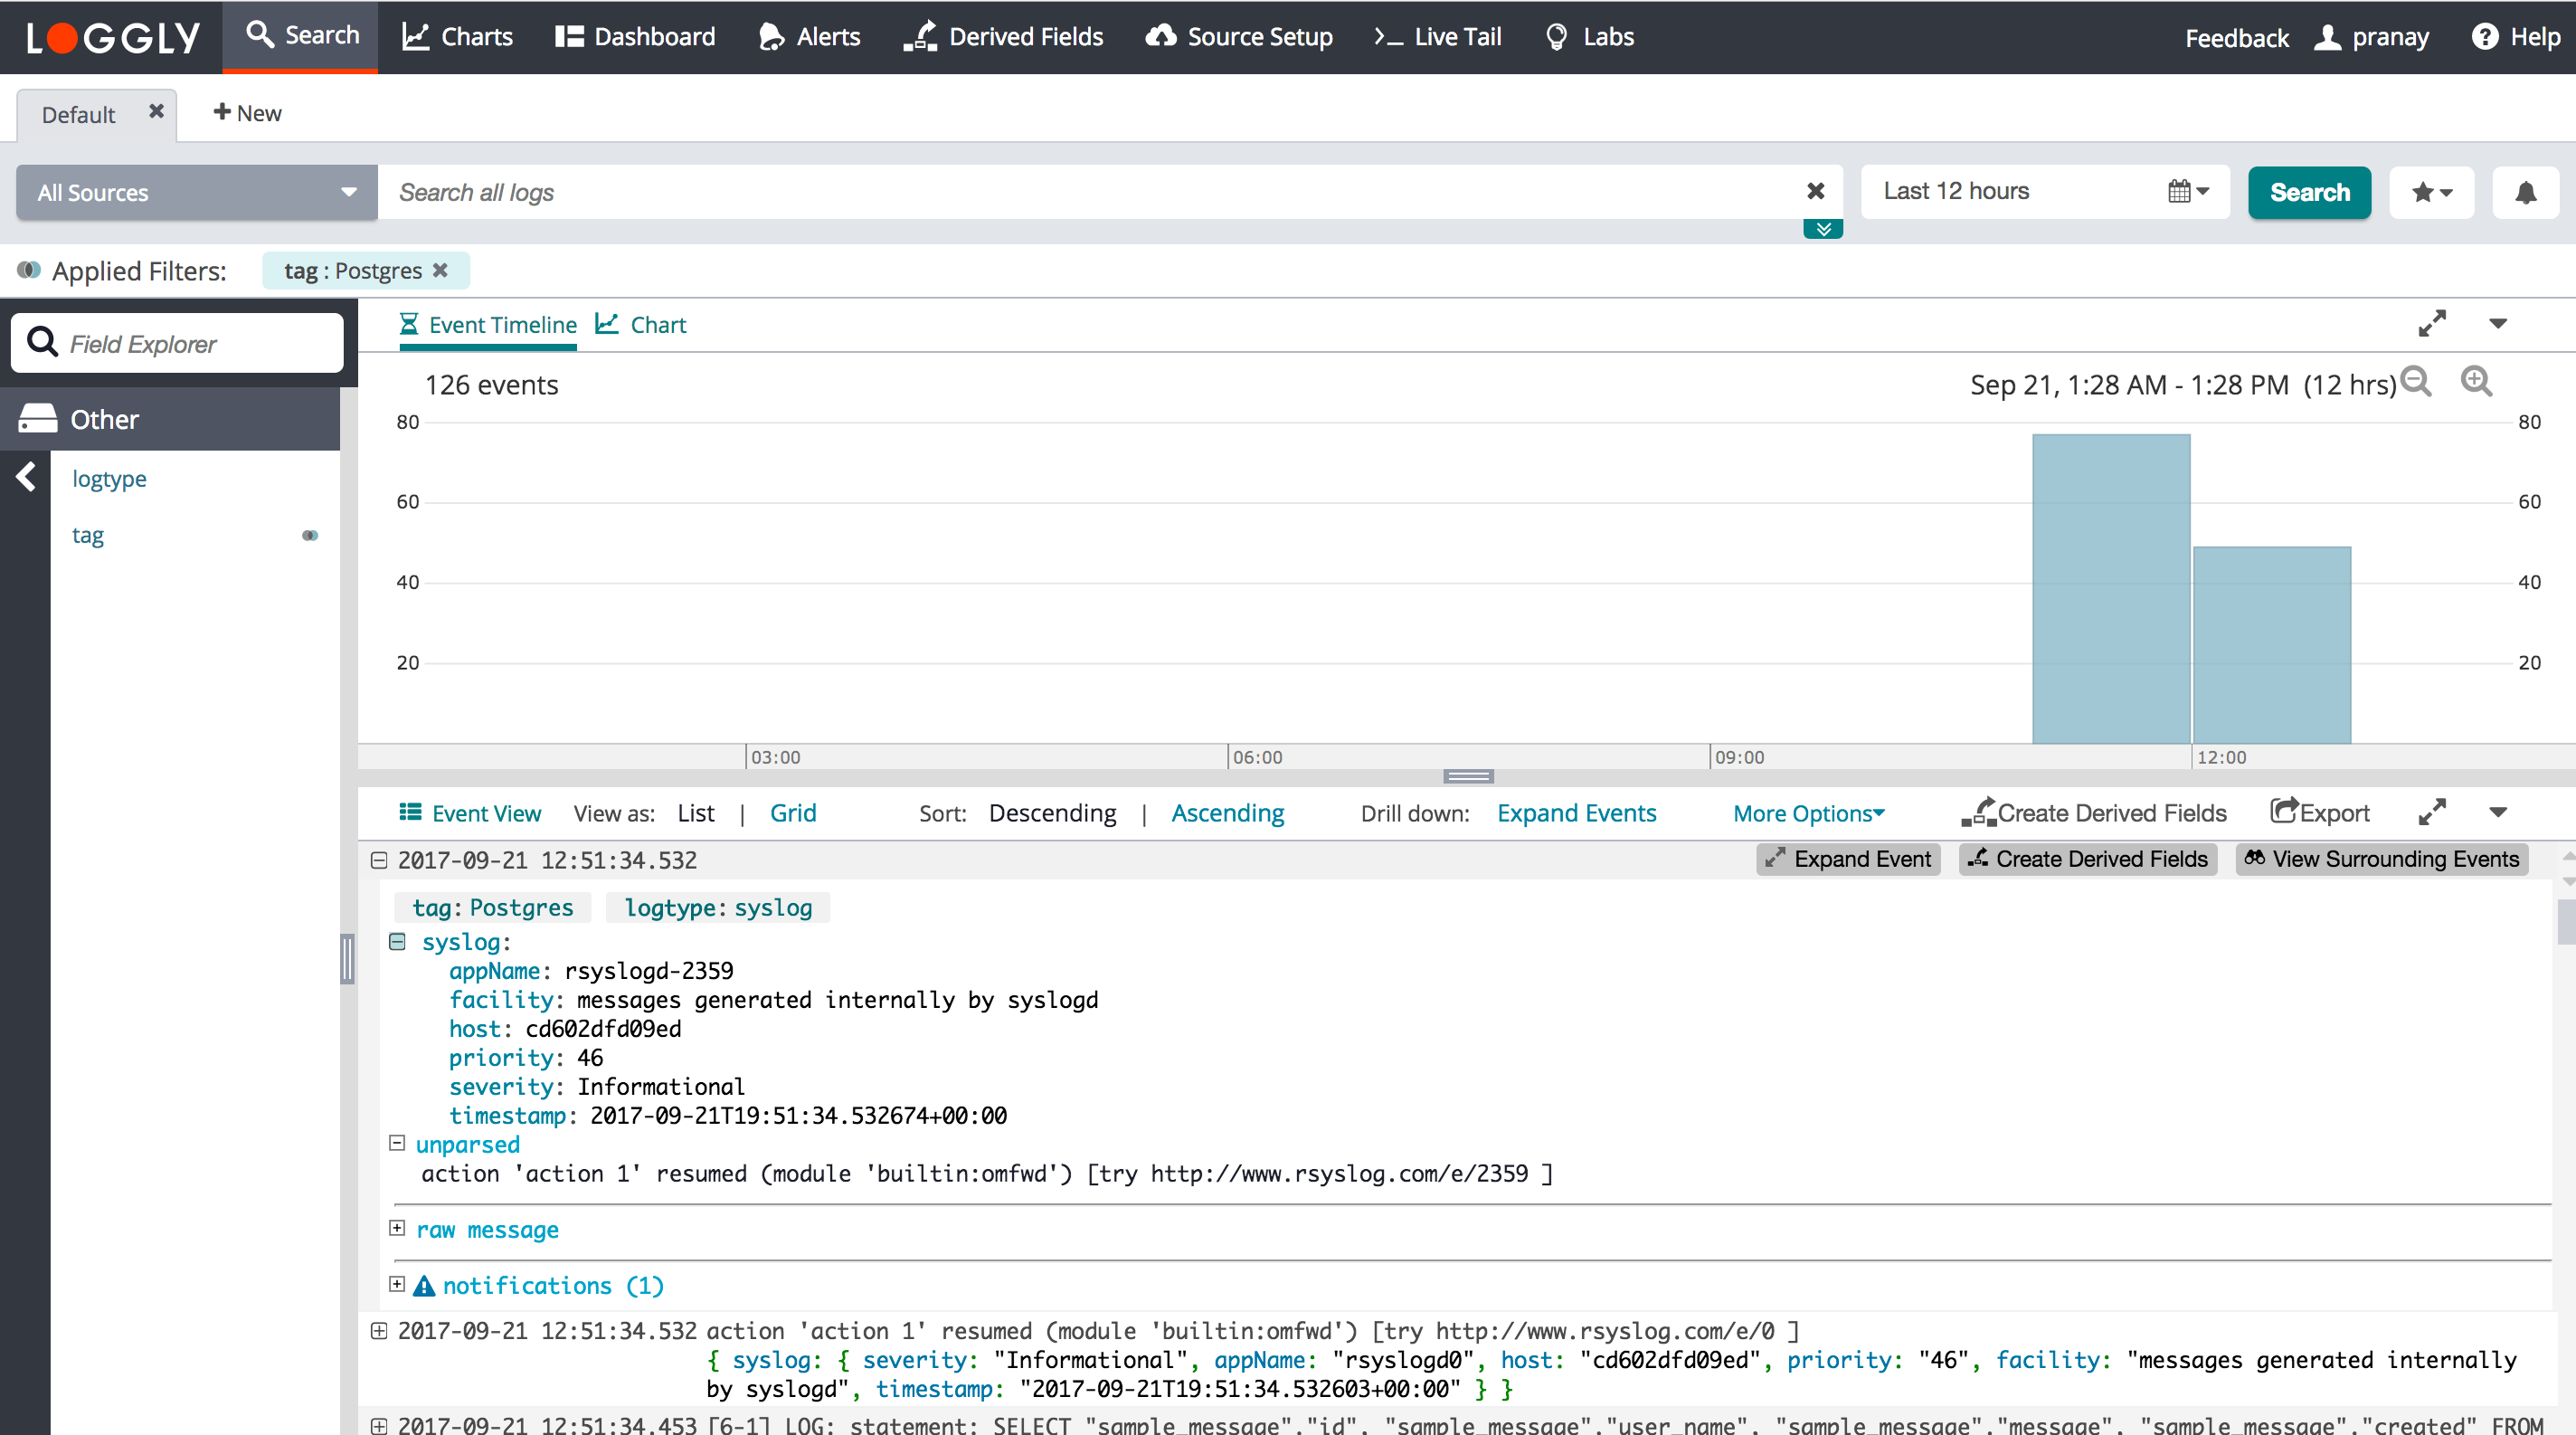
Task: Toggle the Event Timeline view tab
Action: [x=488, y=325]
